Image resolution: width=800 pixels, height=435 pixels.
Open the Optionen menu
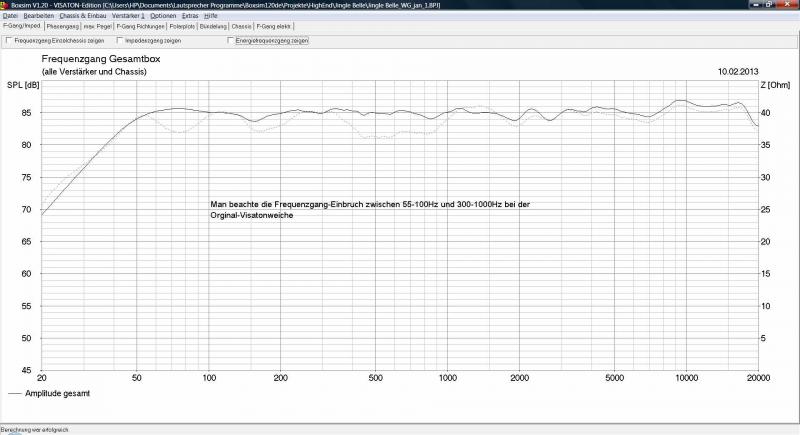[163, 16]
